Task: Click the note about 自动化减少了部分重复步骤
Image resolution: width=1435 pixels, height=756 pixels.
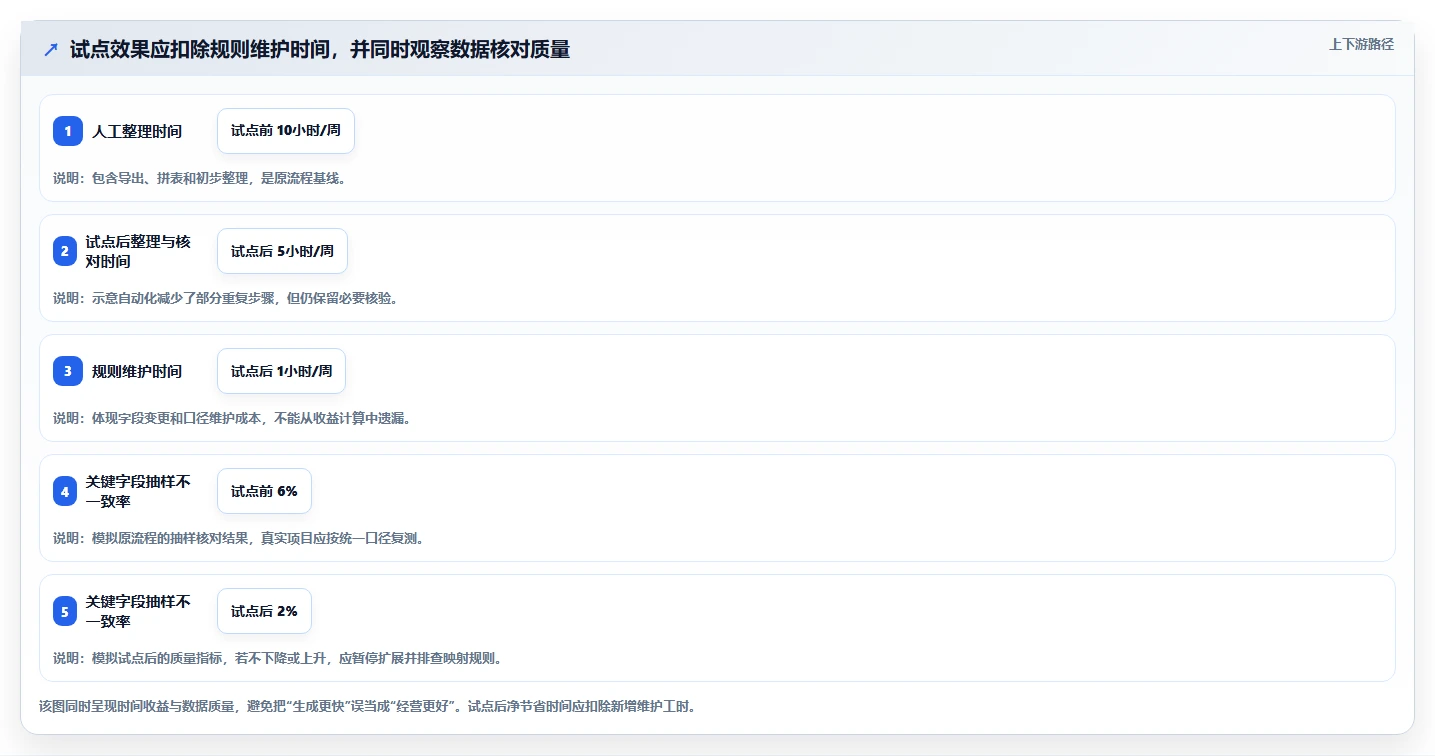Action: pyautogui.click(x=226, y=298)
